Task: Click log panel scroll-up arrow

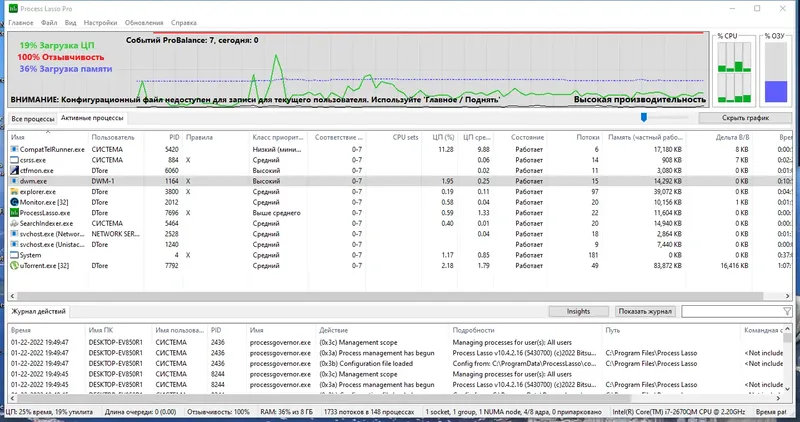Action: [x=787, y=329]
